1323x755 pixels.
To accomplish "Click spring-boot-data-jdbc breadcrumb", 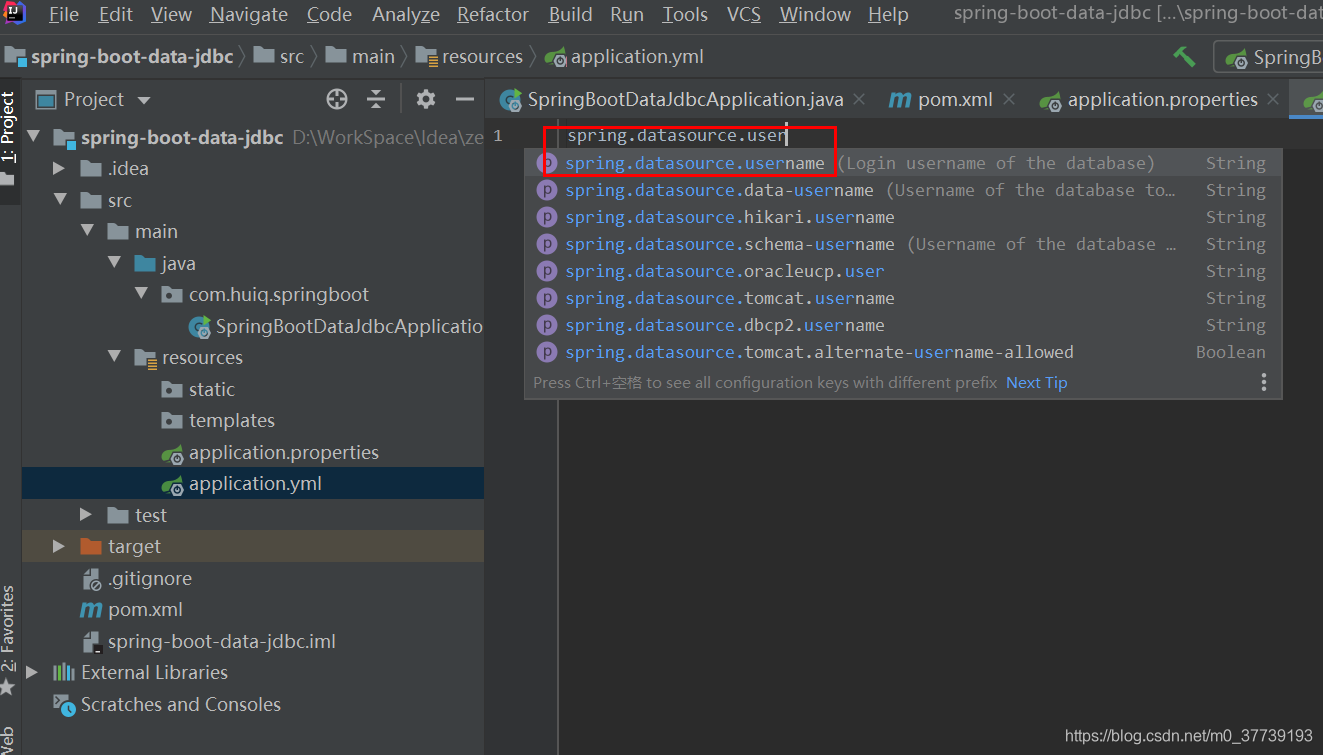I will 121,57.
